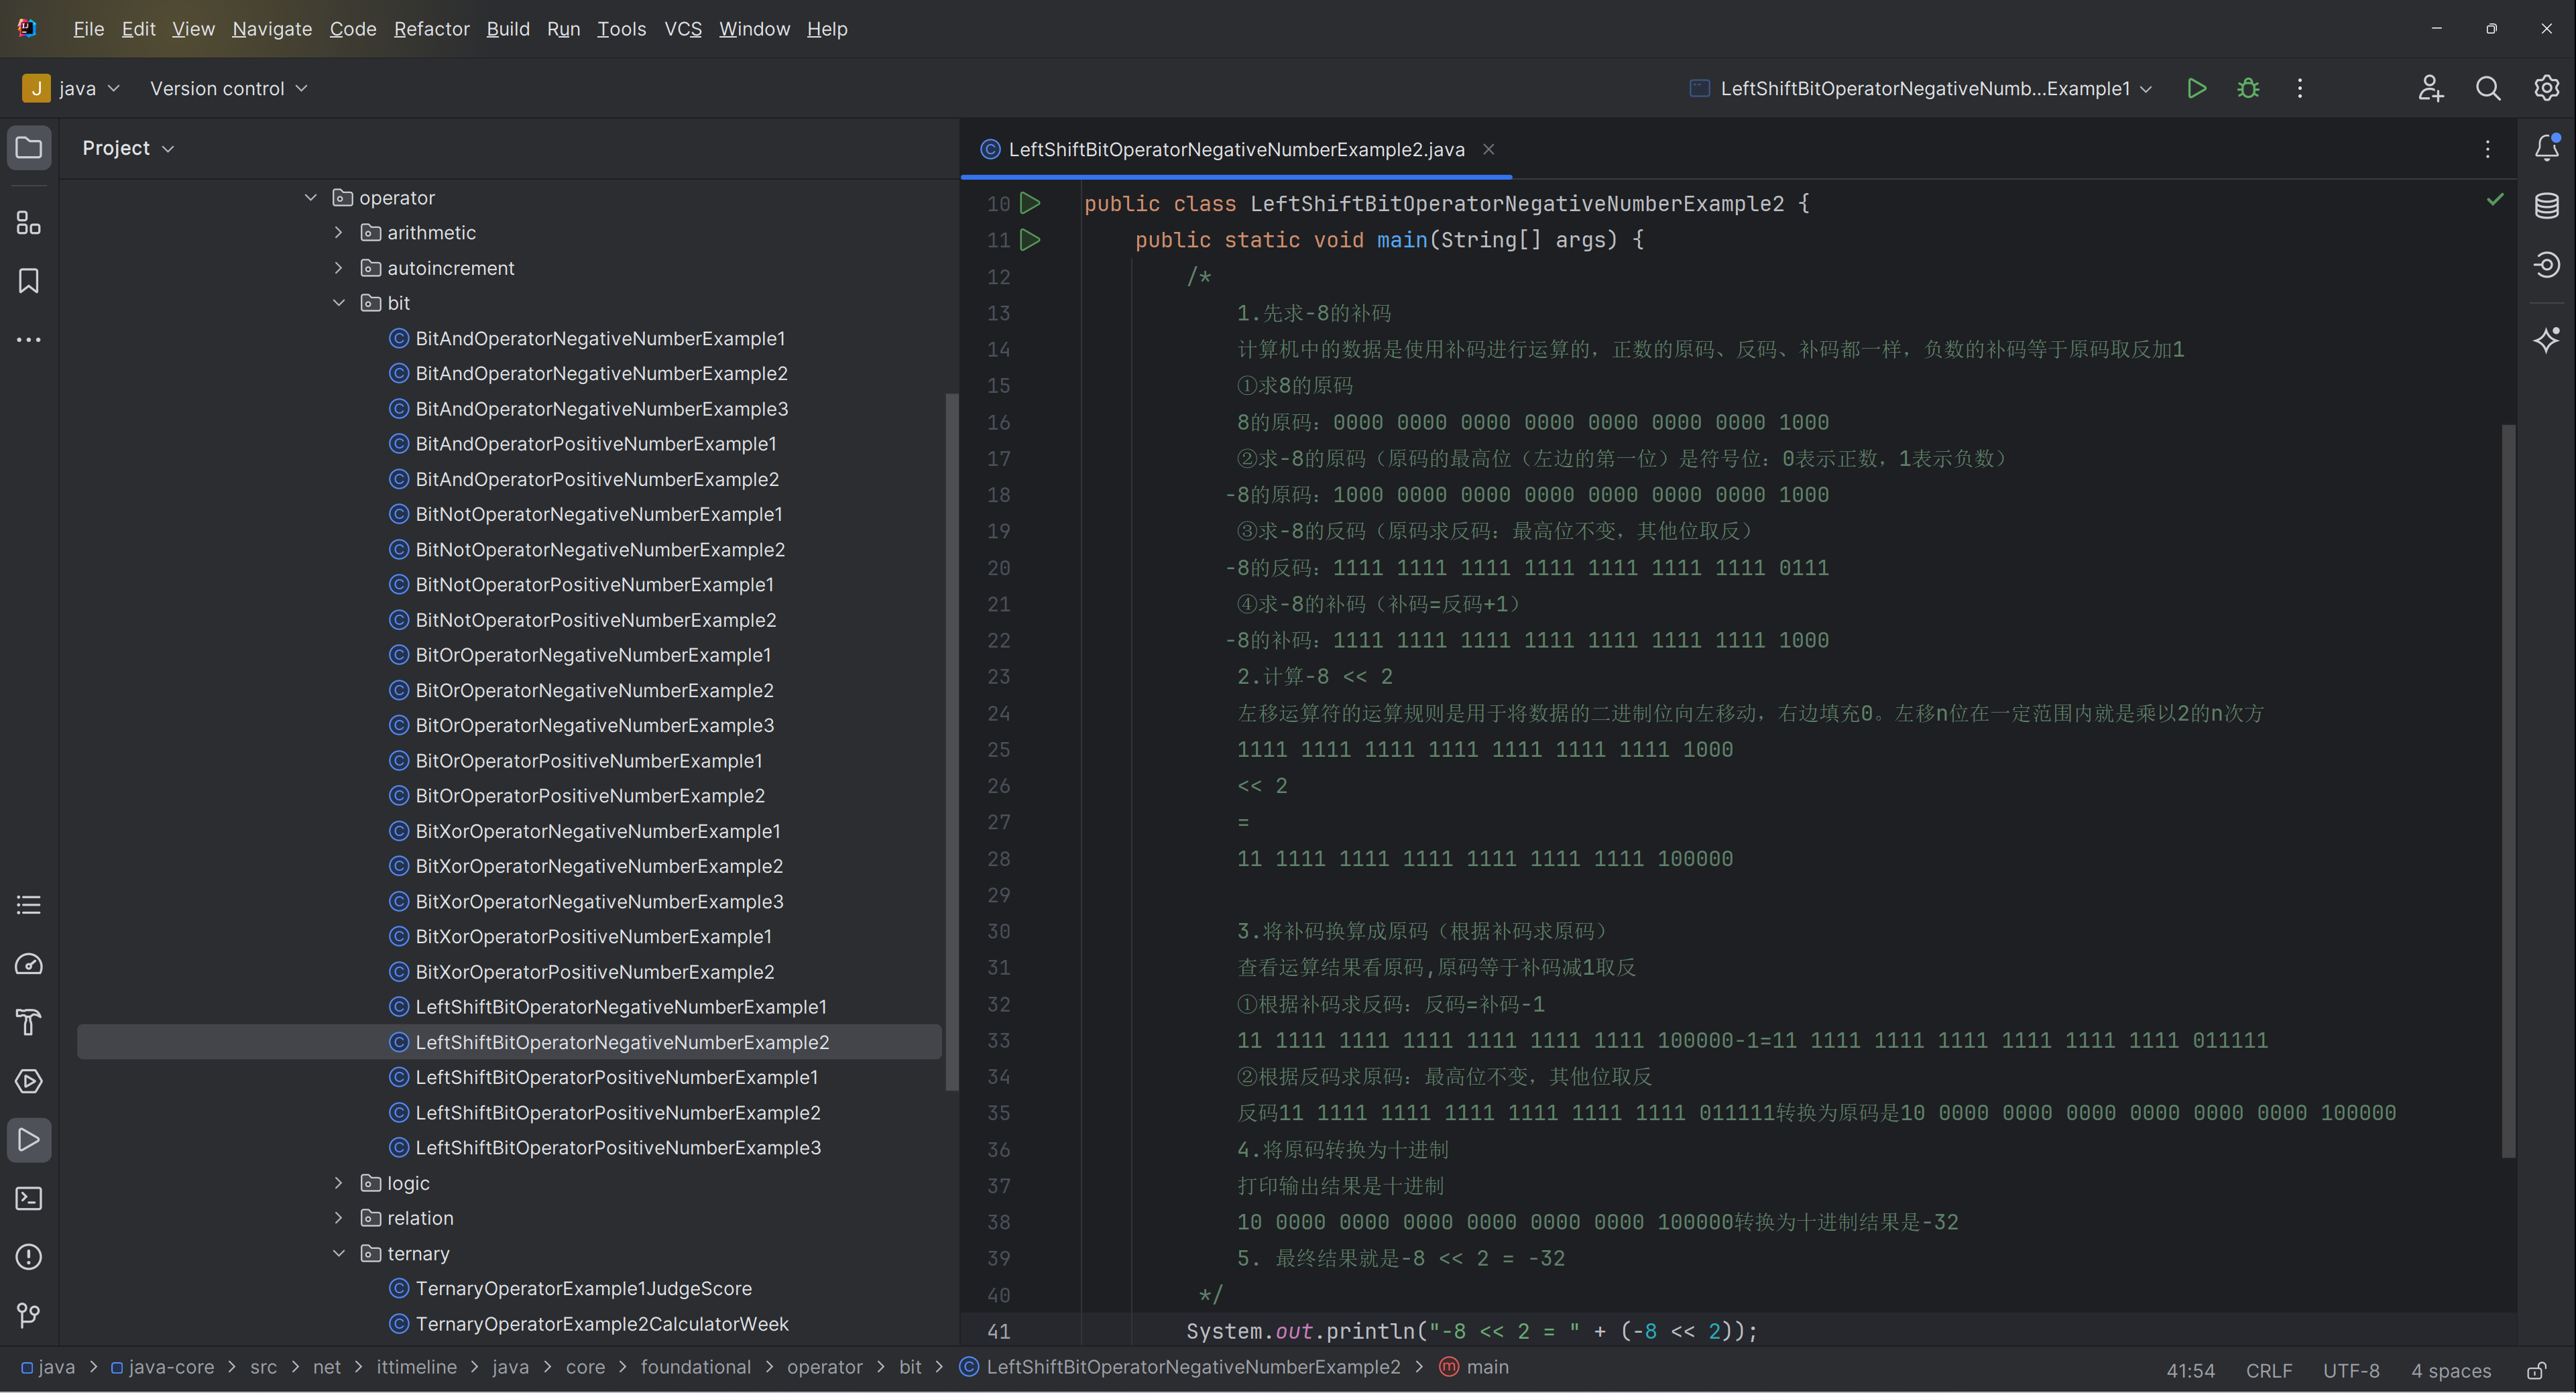Open the Git tool window icon
This screenshot has height=1393, width=2576.
click(x=29, y=1315)
